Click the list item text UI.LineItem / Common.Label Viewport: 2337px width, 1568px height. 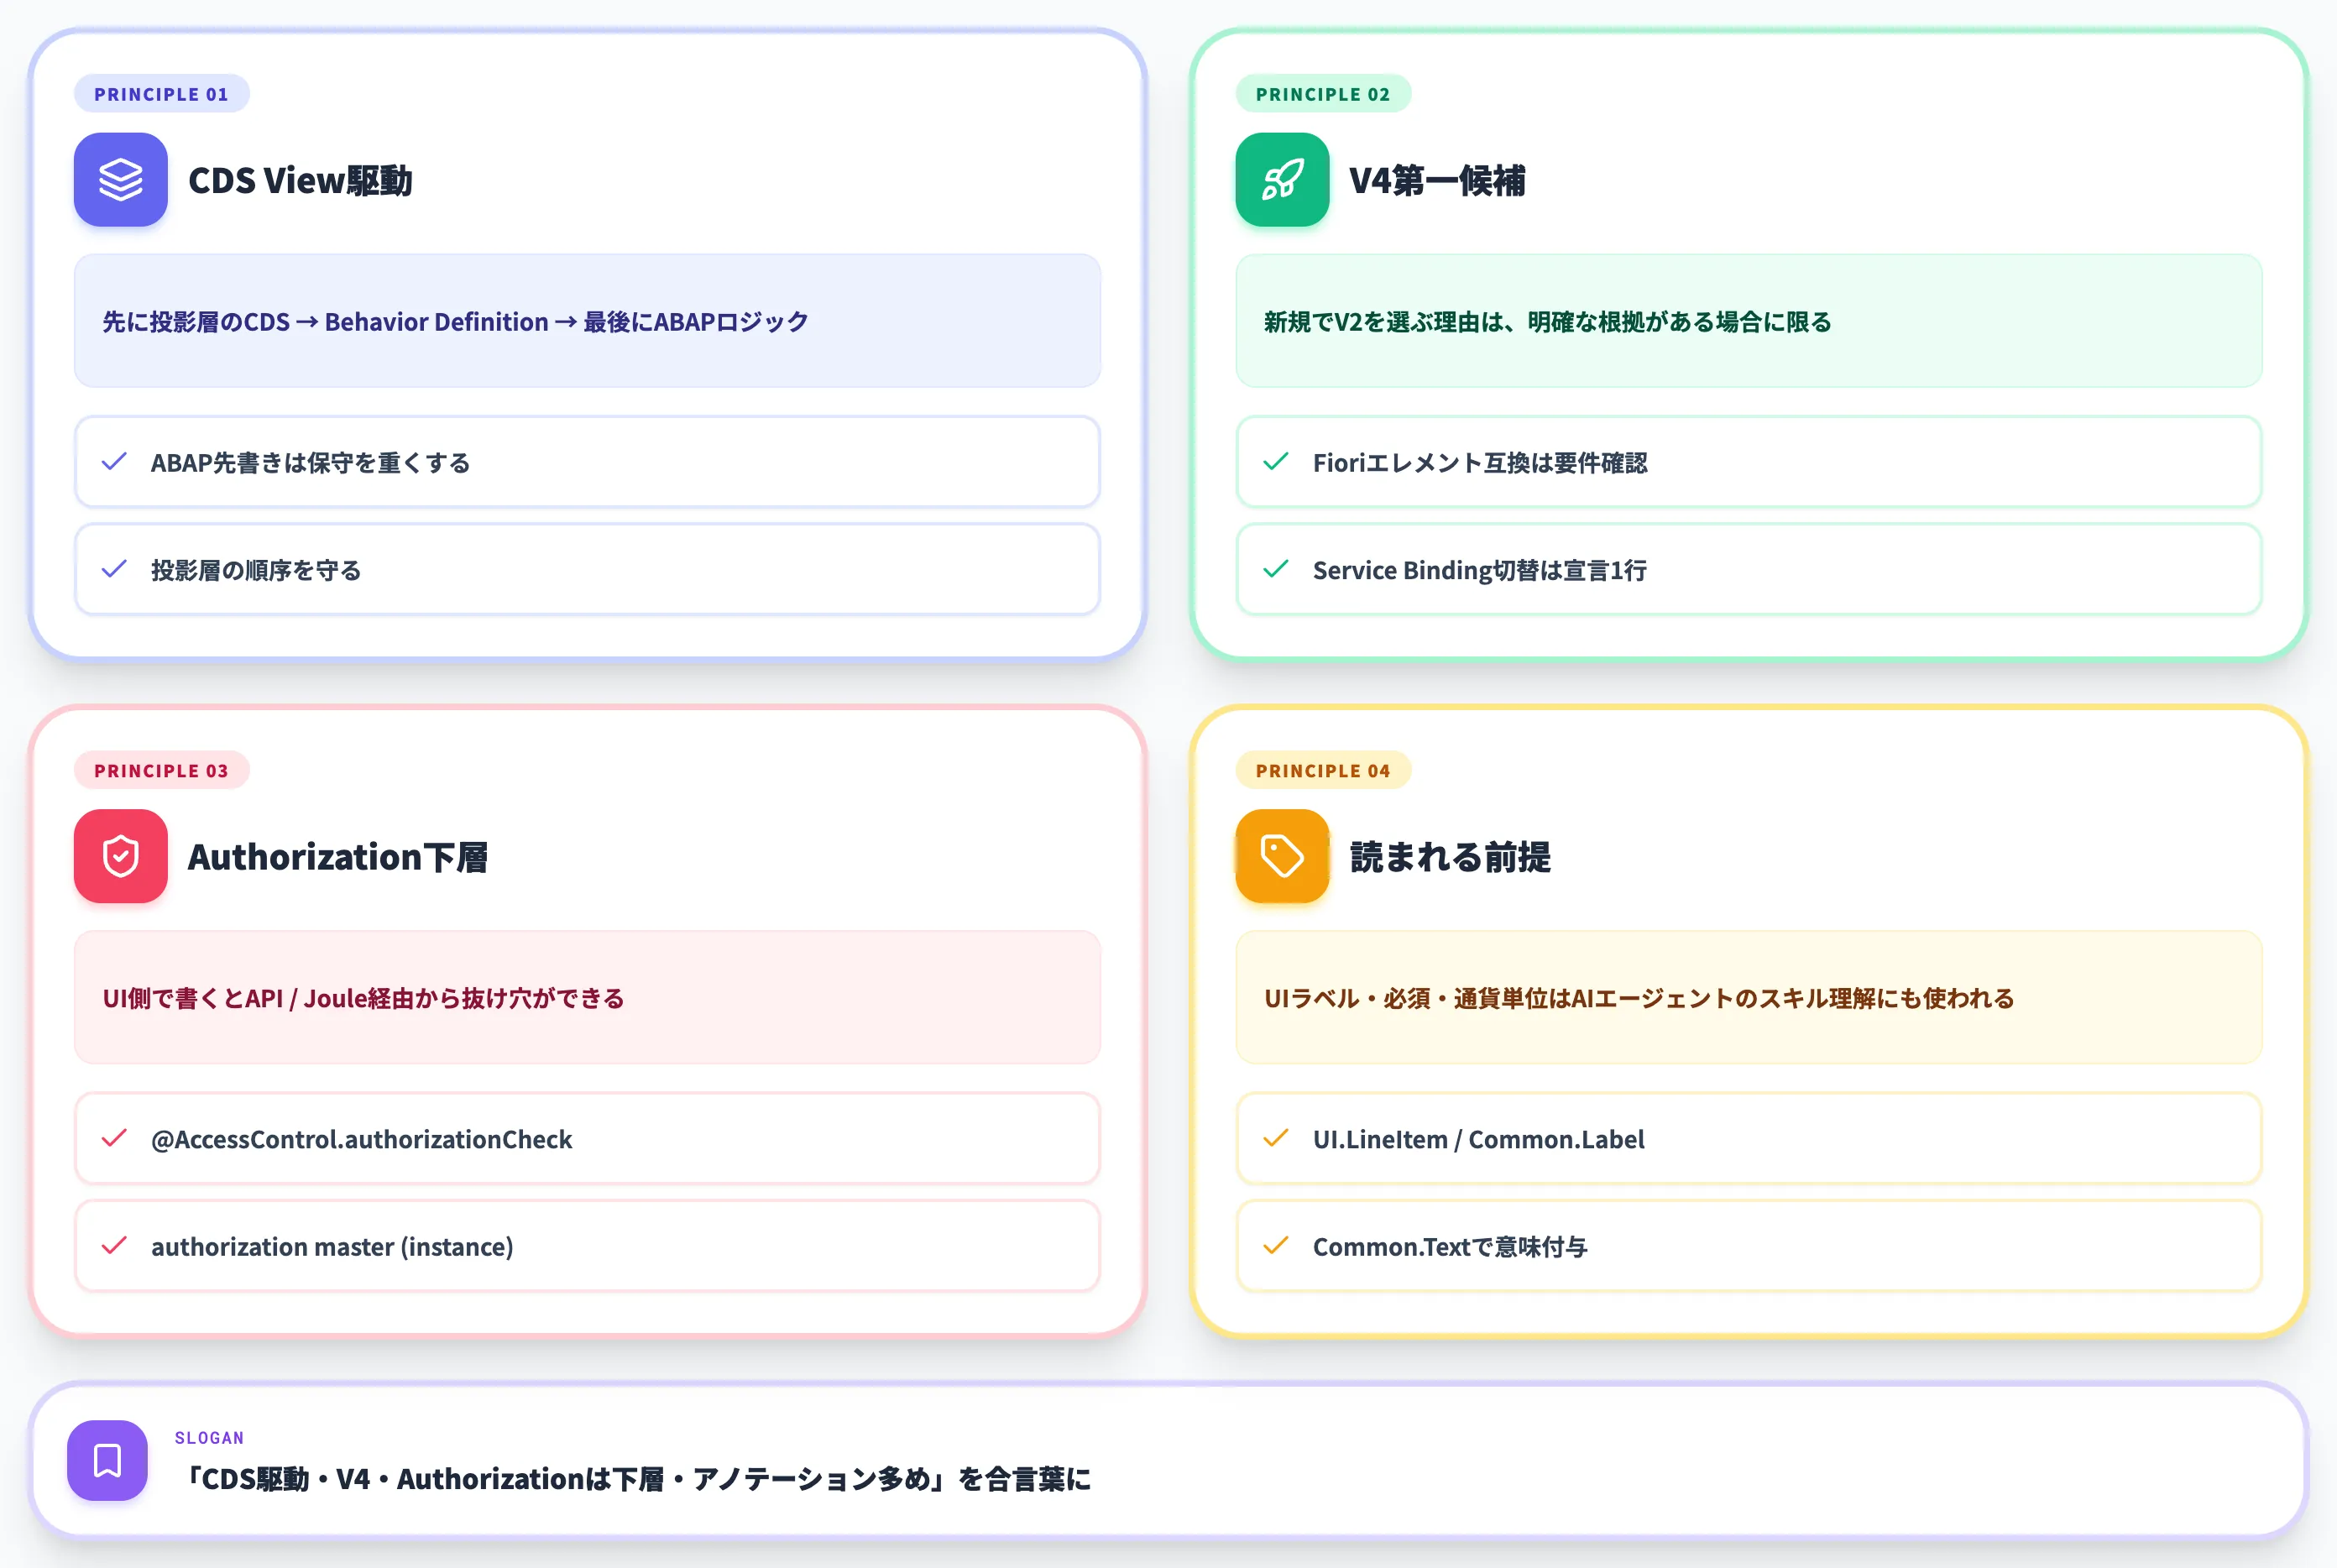[x=1478, y=1139]
